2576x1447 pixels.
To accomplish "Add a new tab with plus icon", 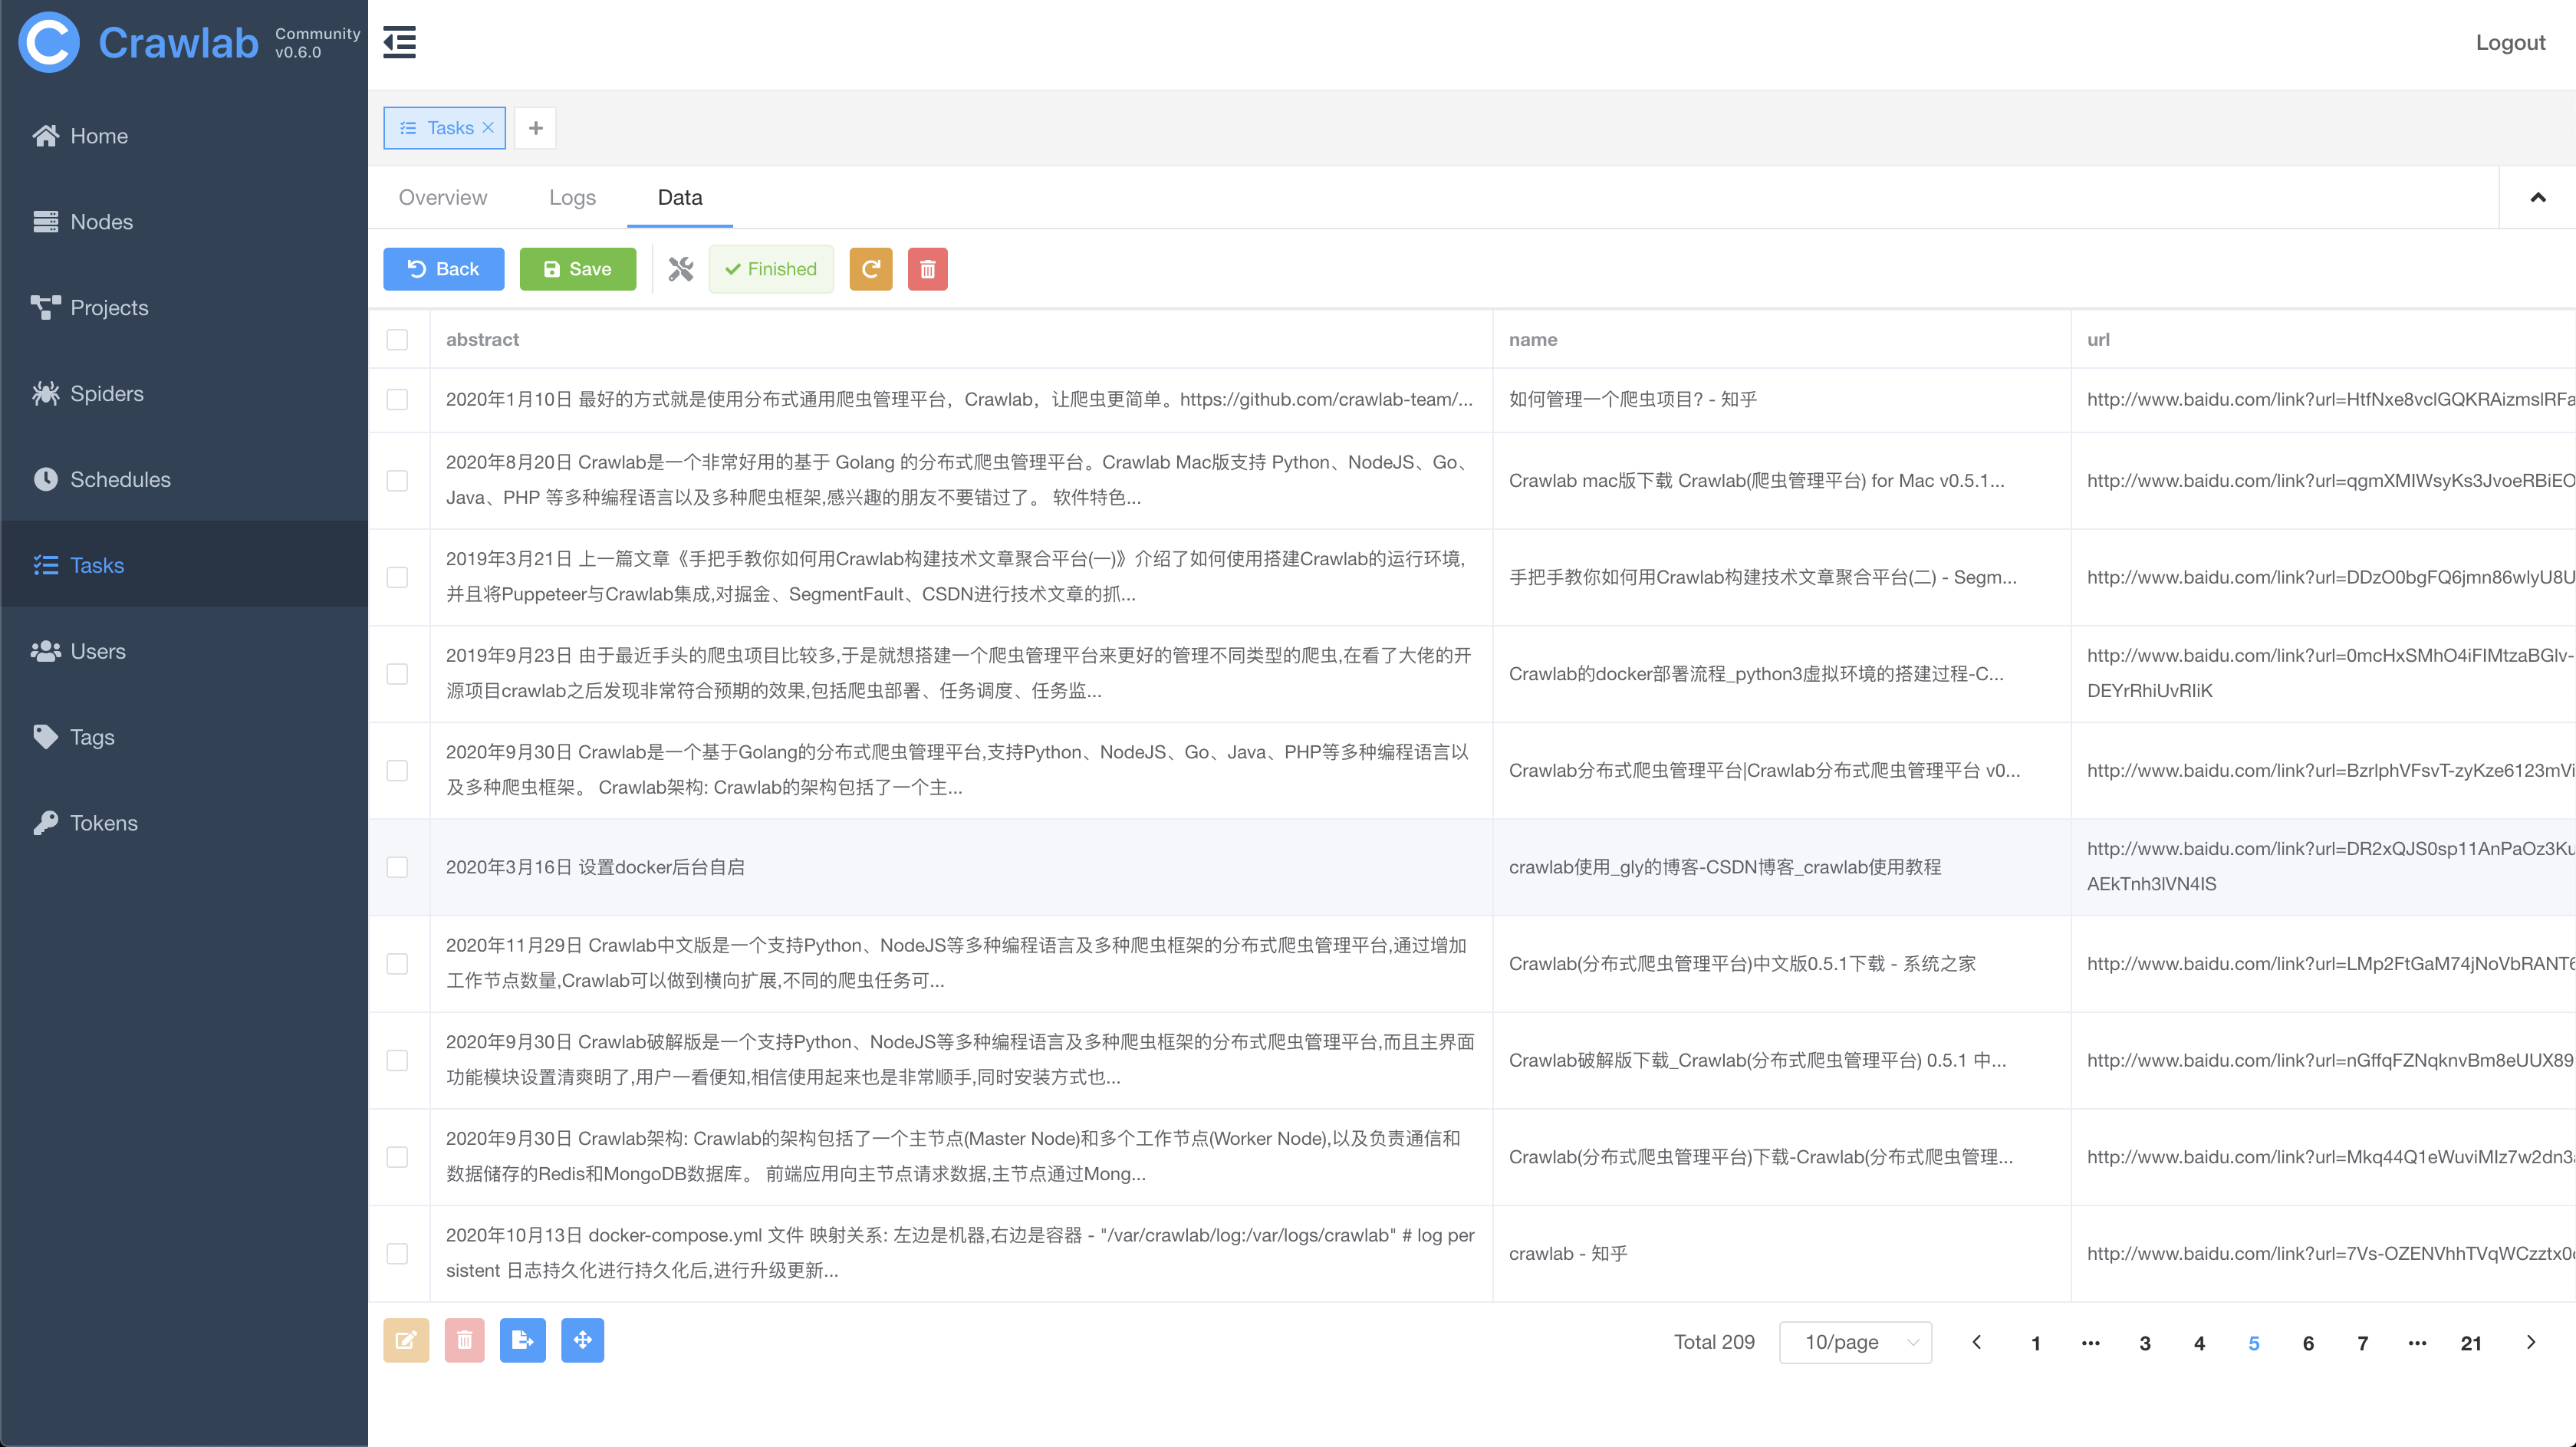I will 535,128.
